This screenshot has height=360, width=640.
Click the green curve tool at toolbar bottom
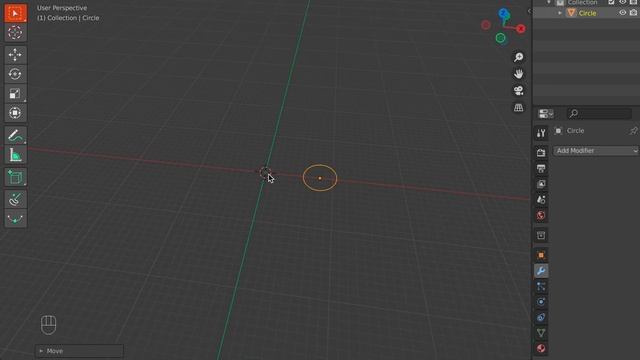[16, 219]
